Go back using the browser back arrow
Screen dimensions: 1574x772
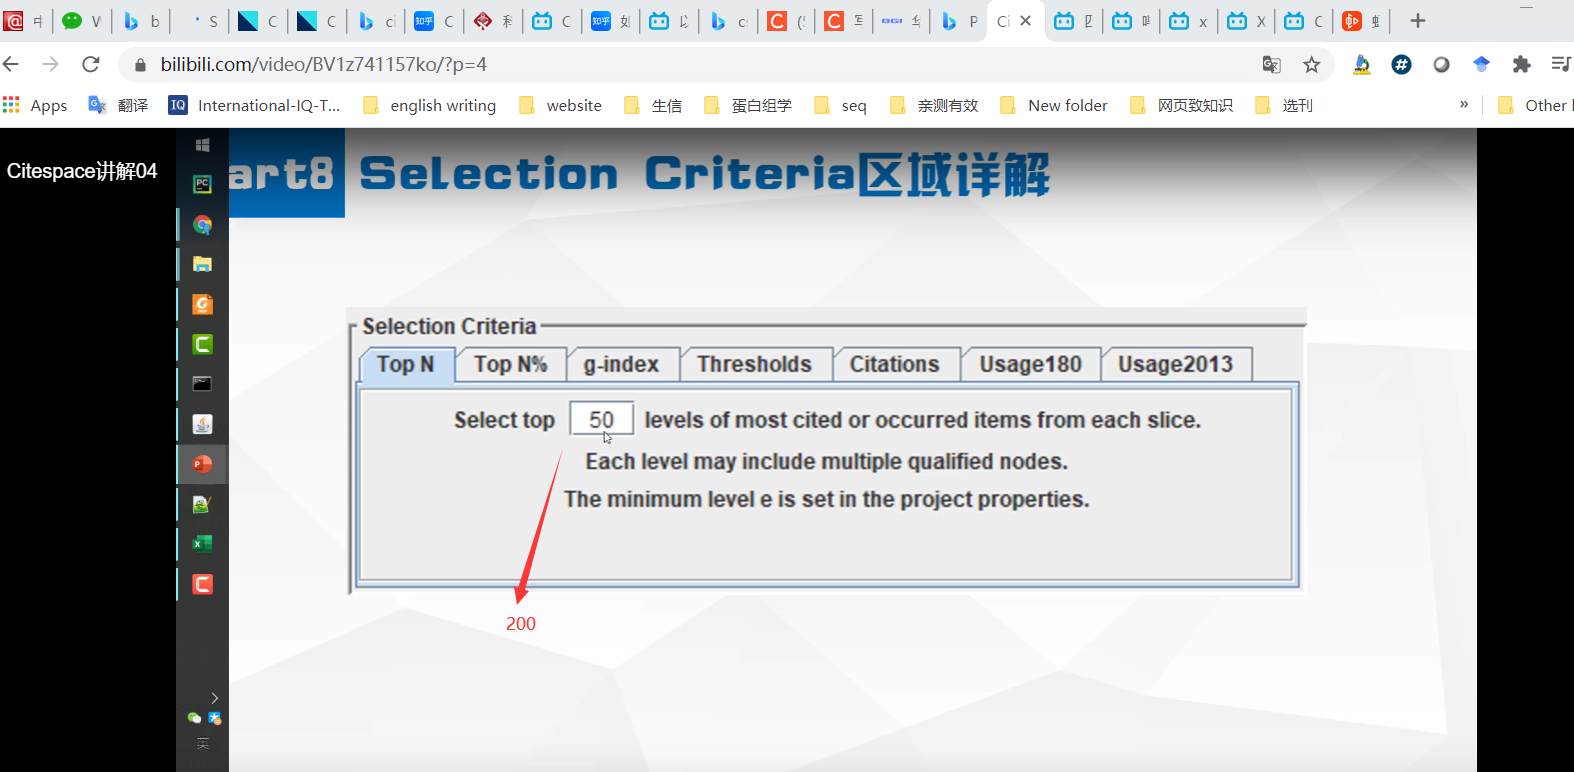point(11,64)
